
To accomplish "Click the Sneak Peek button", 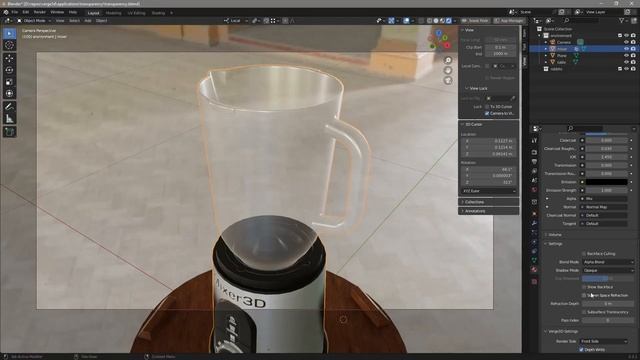I will [476, 20].
